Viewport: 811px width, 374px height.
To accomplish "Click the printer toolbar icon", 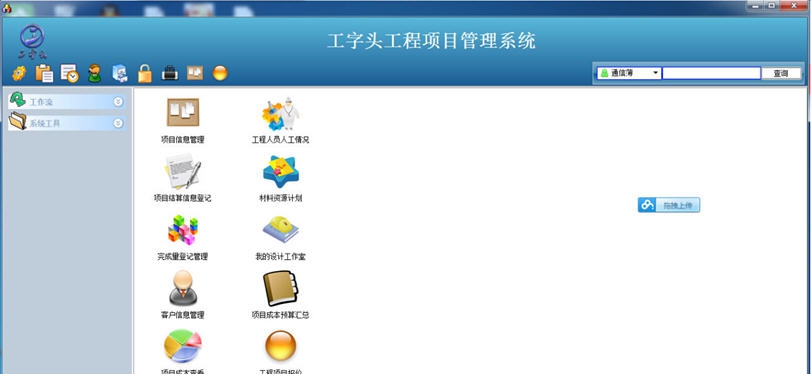I will coord(170,73).
